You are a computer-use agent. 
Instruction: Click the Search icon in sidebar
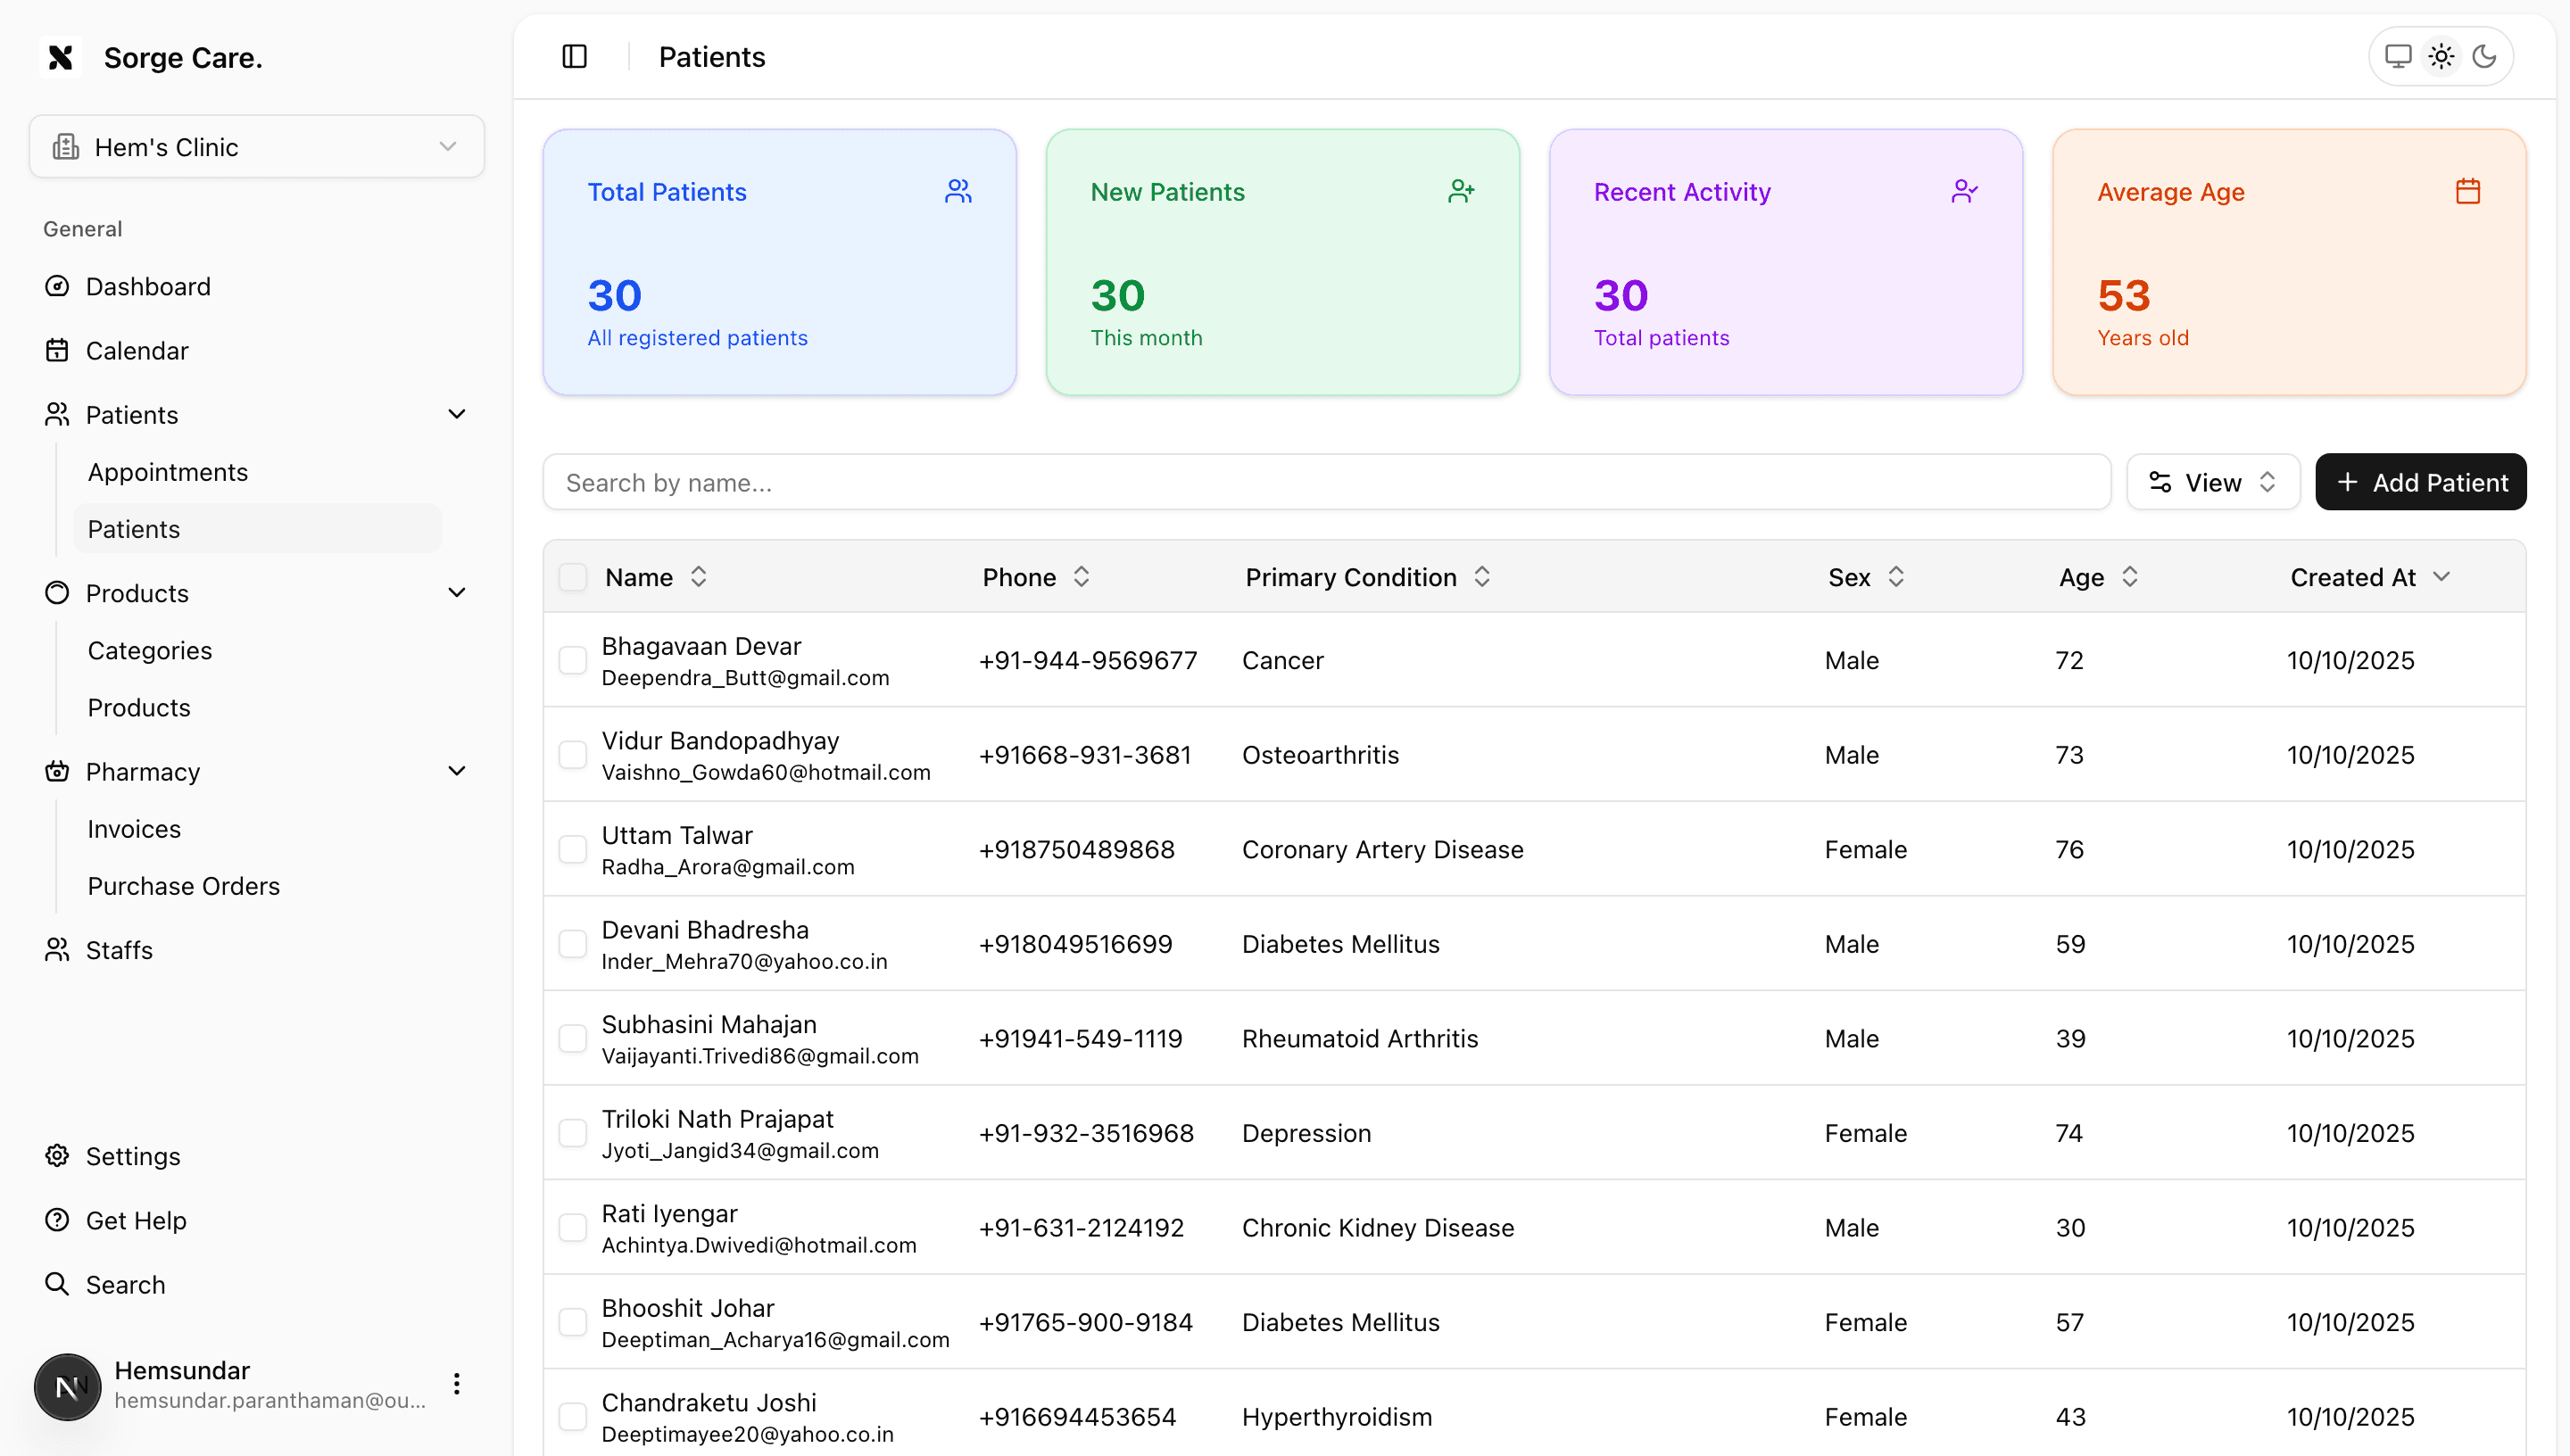55,1284
